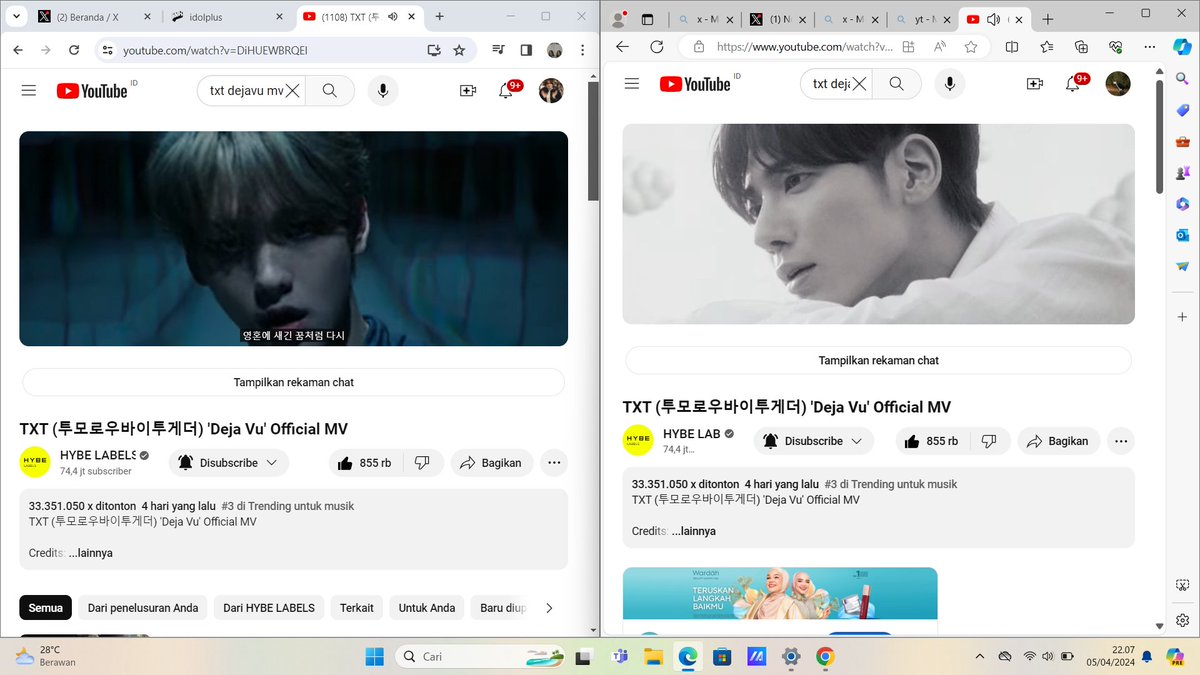Show next filter chips arrow in Chrome
Image resolution: width=1200 pixels, height=675 pixels.
[548, 608]
